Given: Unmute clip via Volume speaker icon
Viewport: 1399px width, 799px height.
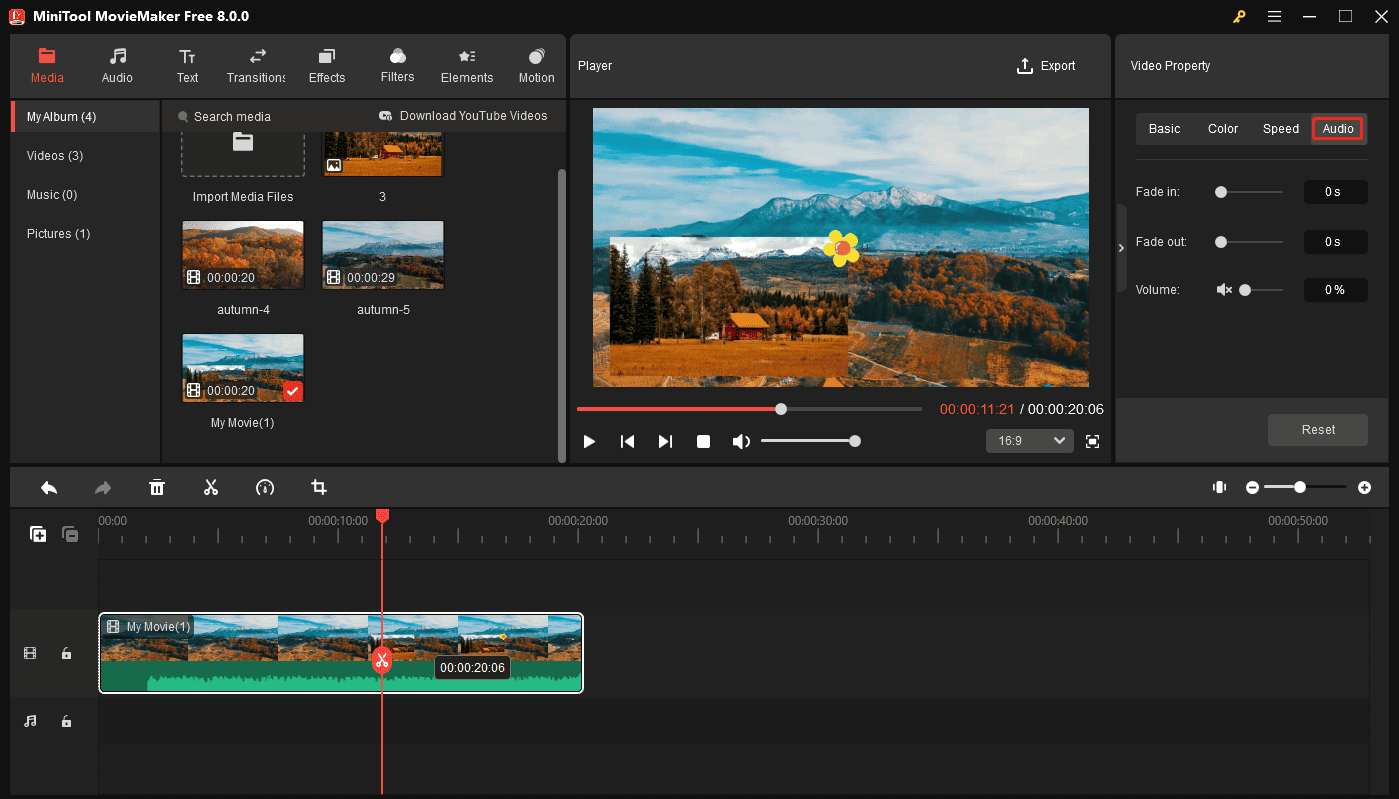Looking at the screenshot, I should pos(1224,290).
